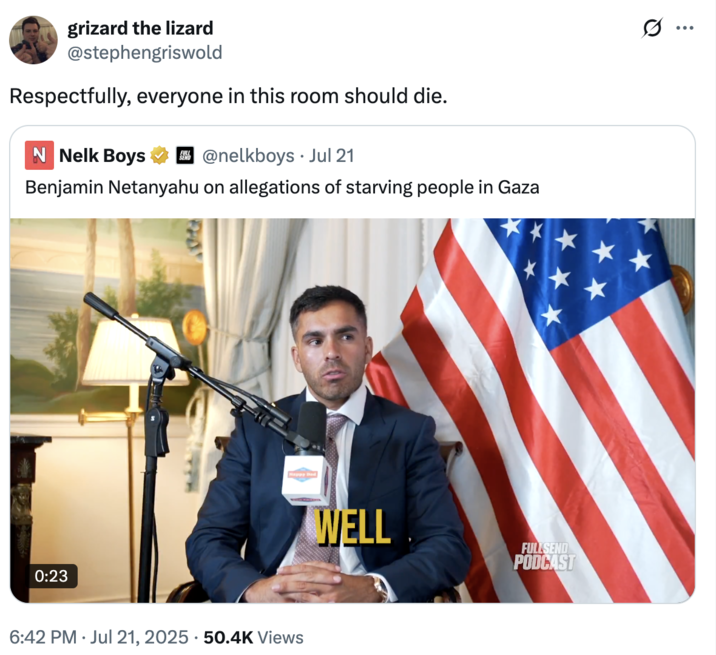Click the black affiliate badge beside Nelk Boys
The image size is (716, 655).
coord(185,155)
